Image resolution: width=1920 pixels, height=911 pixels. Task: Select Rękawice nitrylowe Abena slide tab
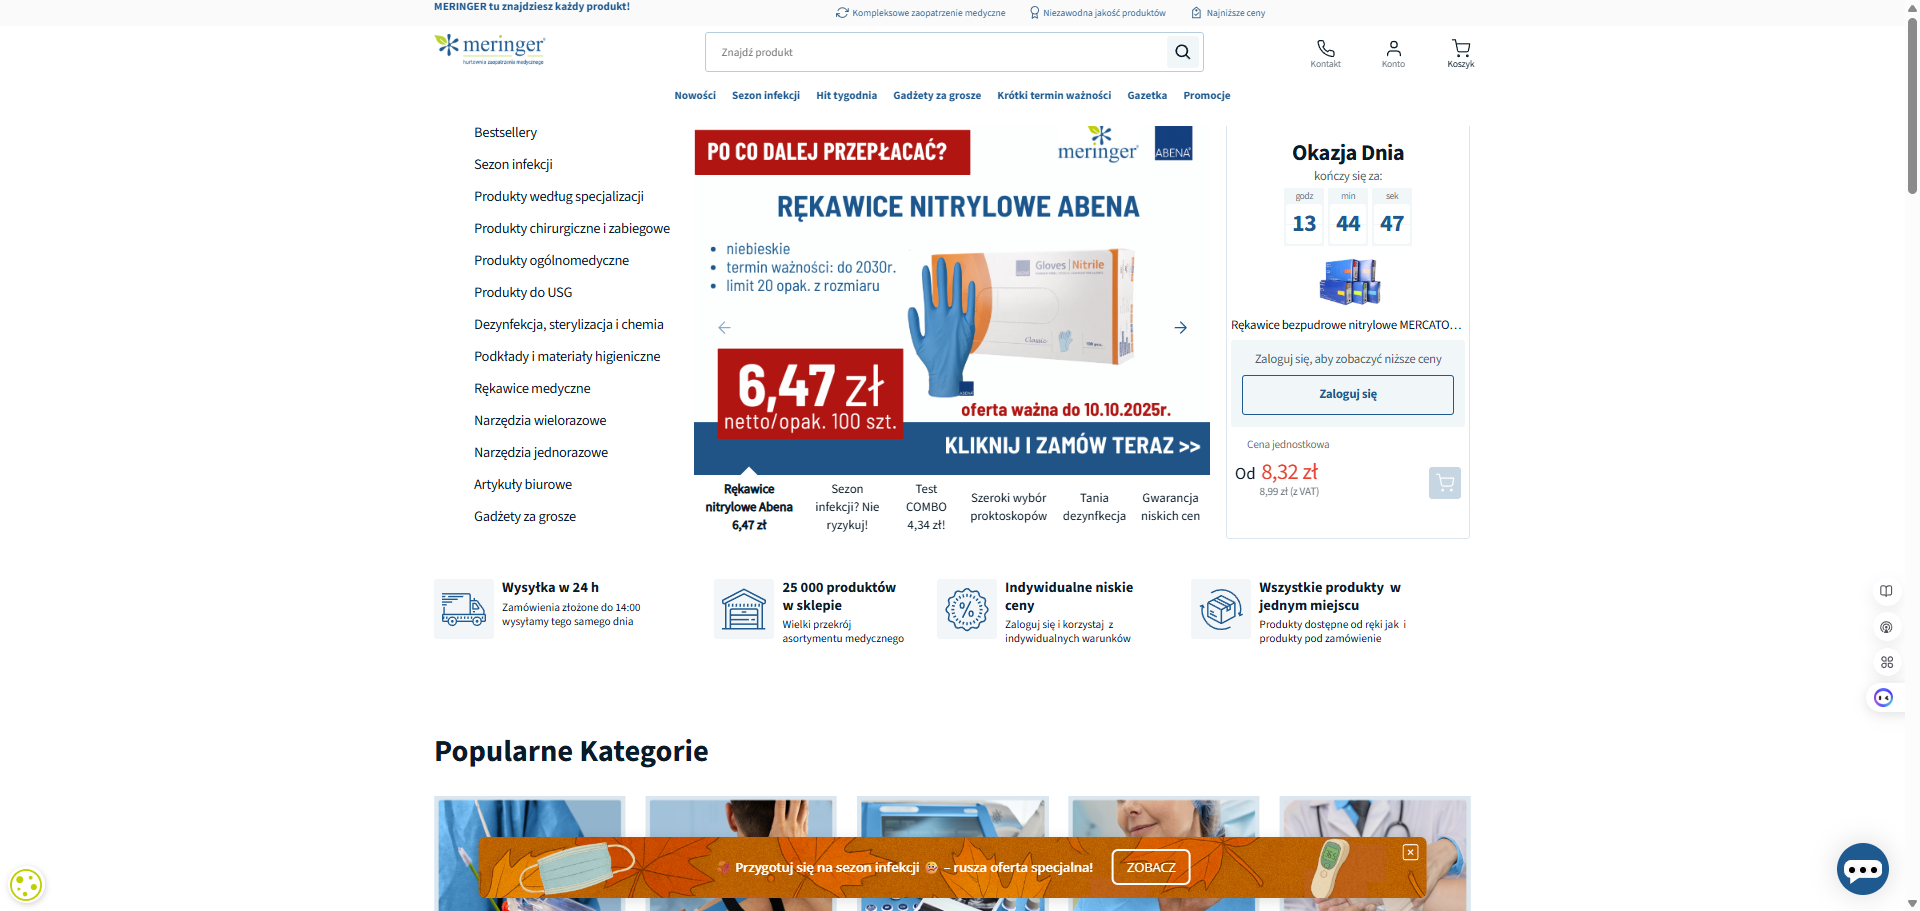pos(749,507)
